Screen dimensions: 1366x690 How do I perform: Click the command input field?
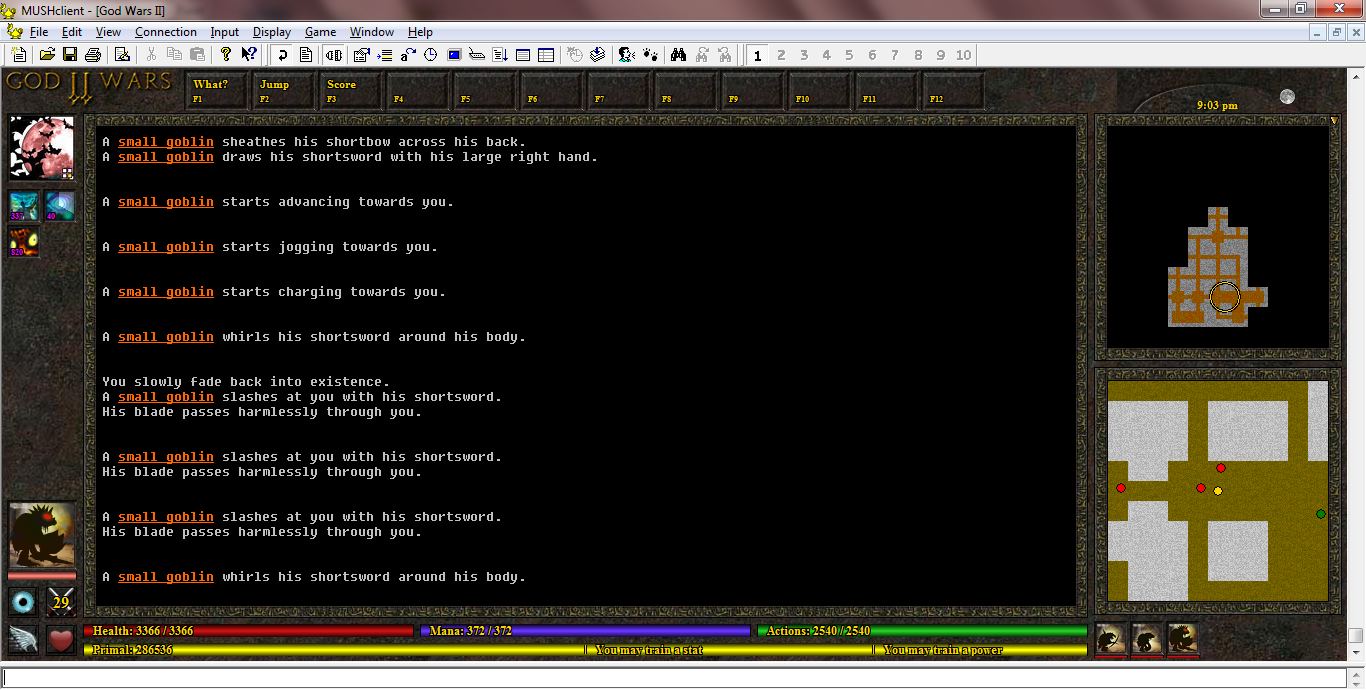pyautogui.click(x=674, y=677)
